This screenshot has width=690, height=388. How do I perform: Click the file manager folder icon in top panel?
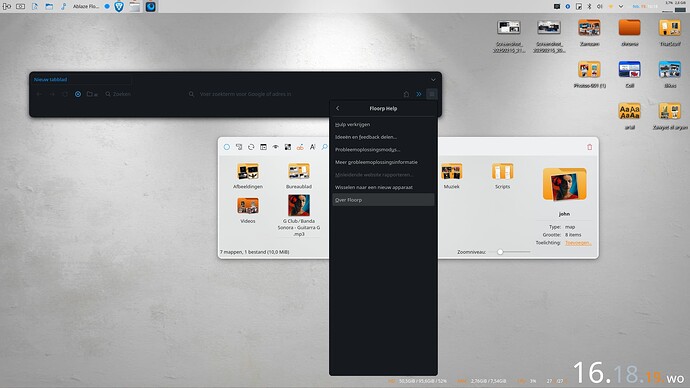49,7
